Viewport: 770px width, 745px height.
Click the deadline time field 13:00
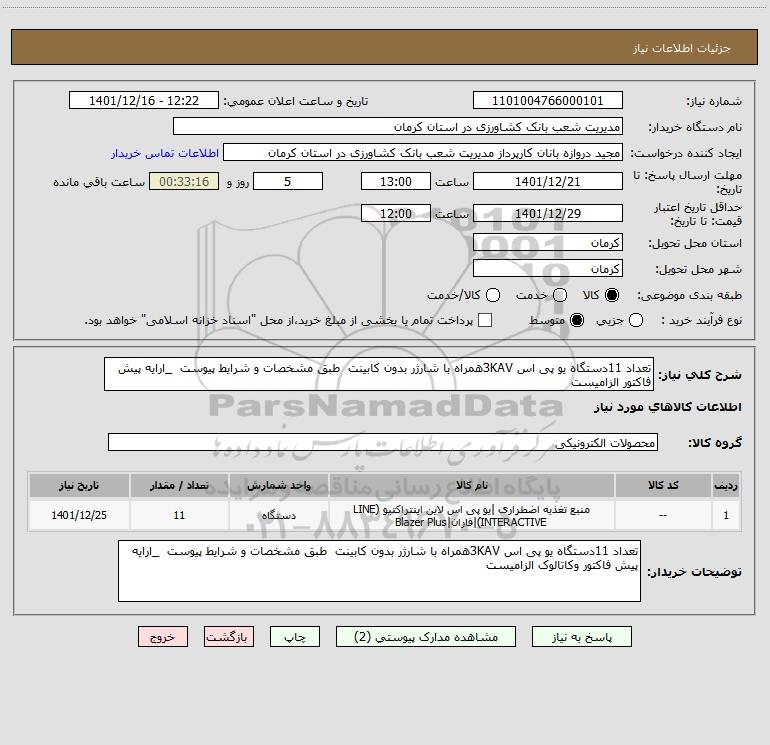[396, 181]
